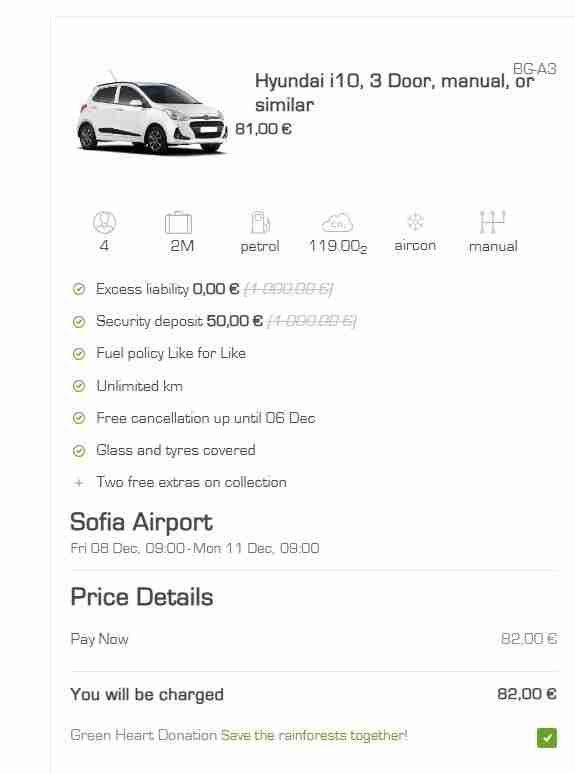Image resolution: width=575 pixels, height=774 pixels.
Task: Open the Save the rainforests together link
Action: (x=314, y=735)
